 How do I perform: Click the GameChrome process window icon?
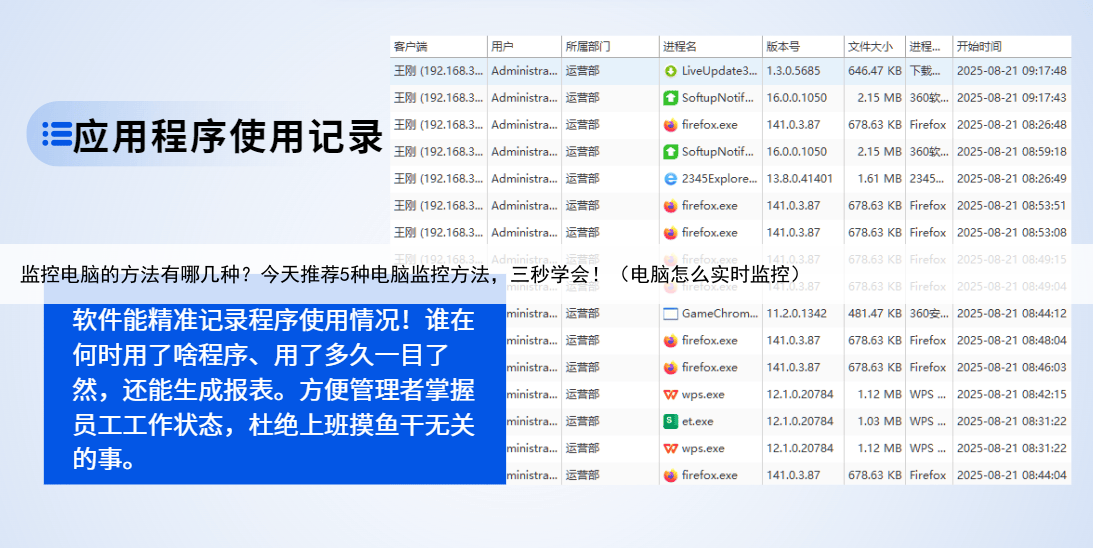pyautogui.click(x=670, y=313)
